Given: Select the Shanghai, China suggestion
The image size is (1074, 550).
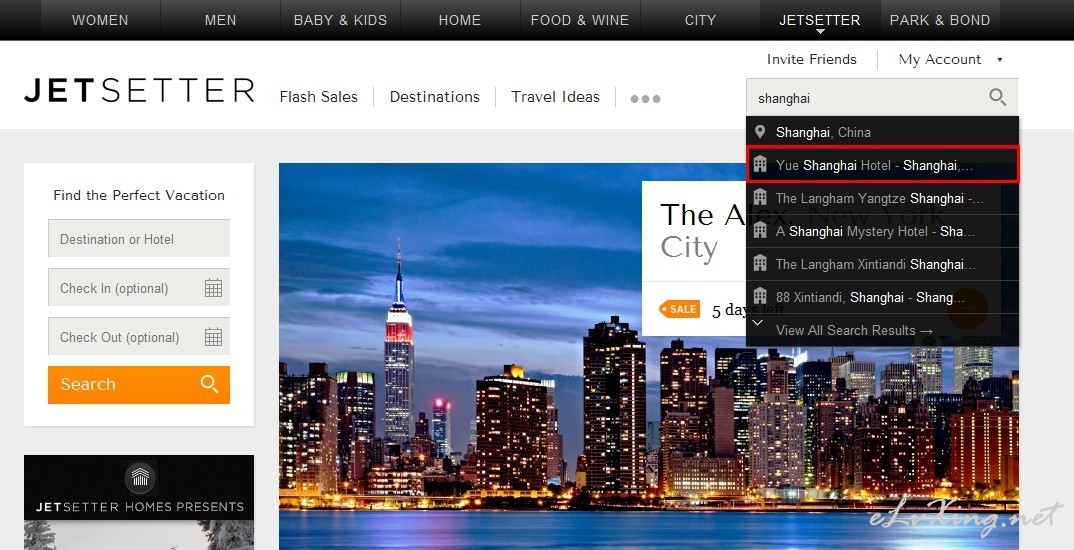Looking at the screenshot, I should 882,132.
